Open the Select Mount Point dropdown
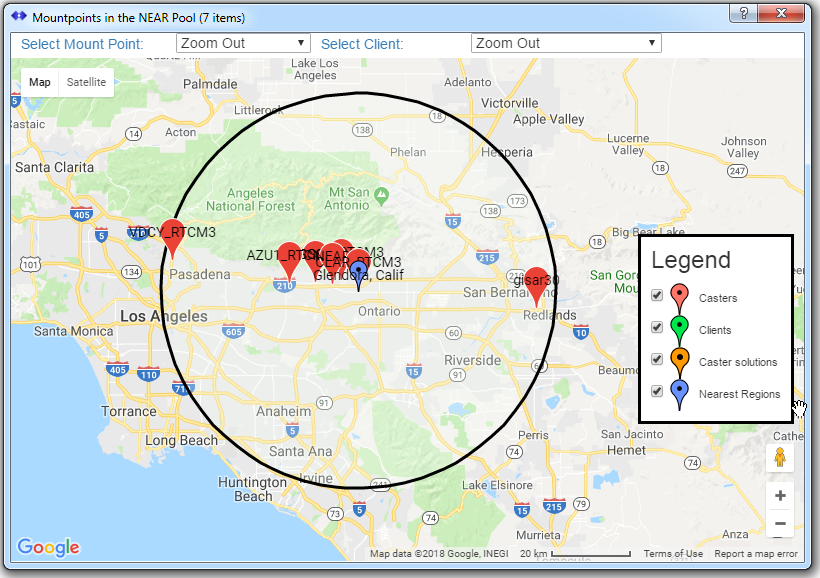The height and width of the screenshot is (578, 820). 243,43
